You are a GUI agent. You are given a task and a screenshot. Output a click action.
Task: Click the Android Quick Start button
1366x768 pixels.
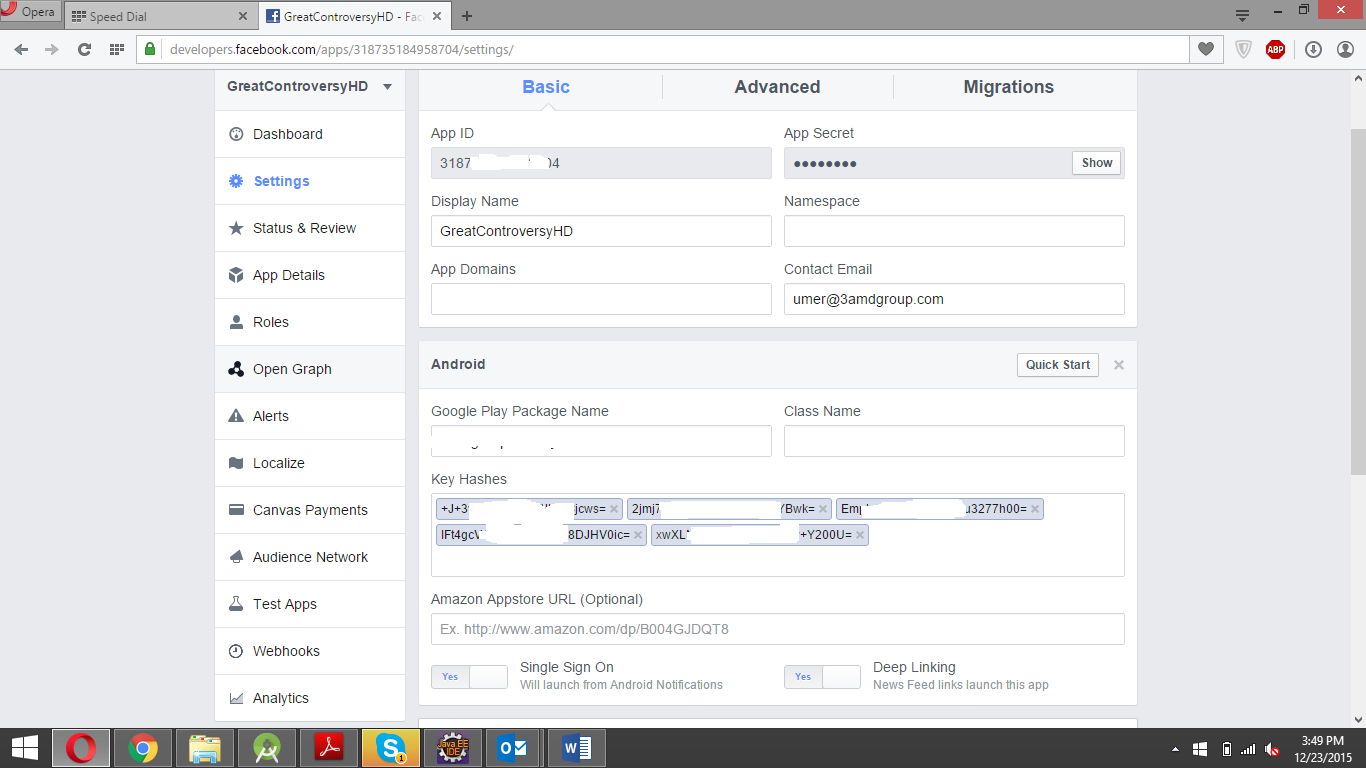1057,365
